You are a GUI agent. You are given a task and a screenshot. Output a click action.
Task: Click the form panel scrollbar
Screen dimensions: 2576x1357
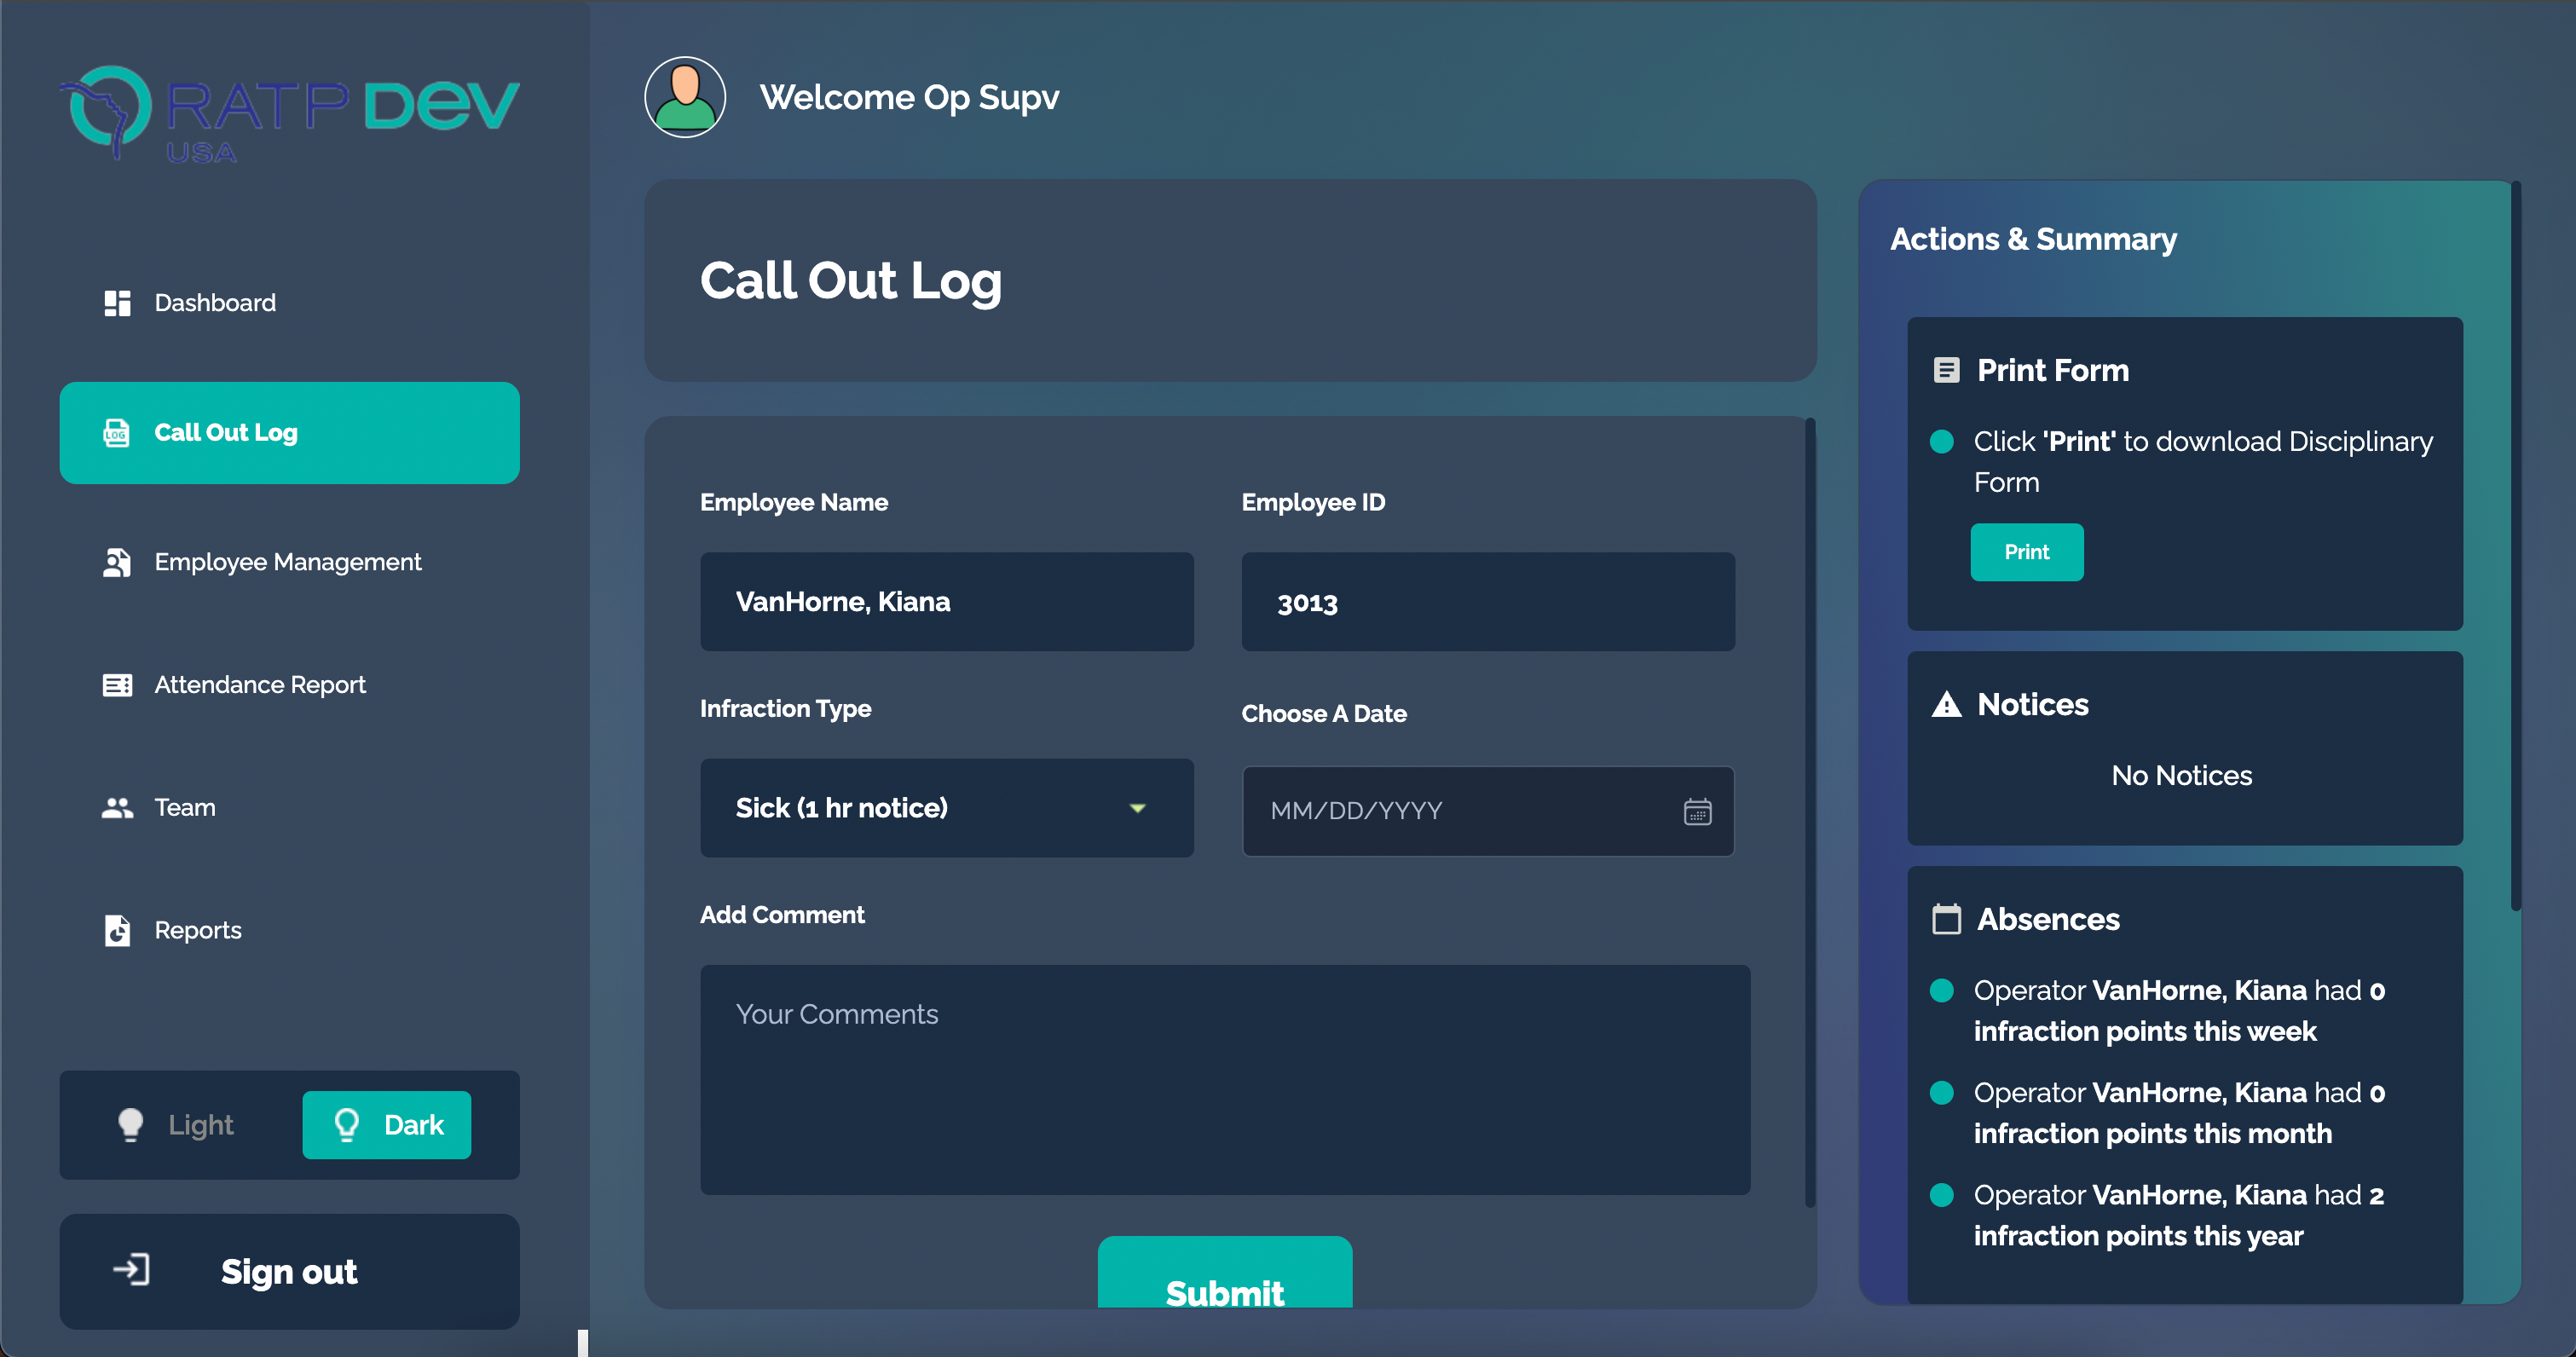[1810, 812]
